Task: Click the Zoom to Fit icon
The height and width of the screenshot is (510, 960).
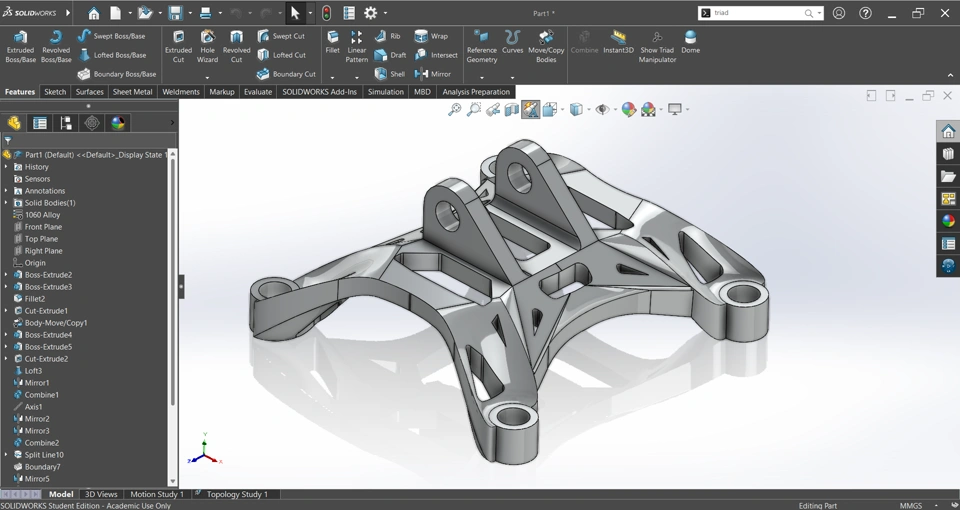Action: pos(454,110)
